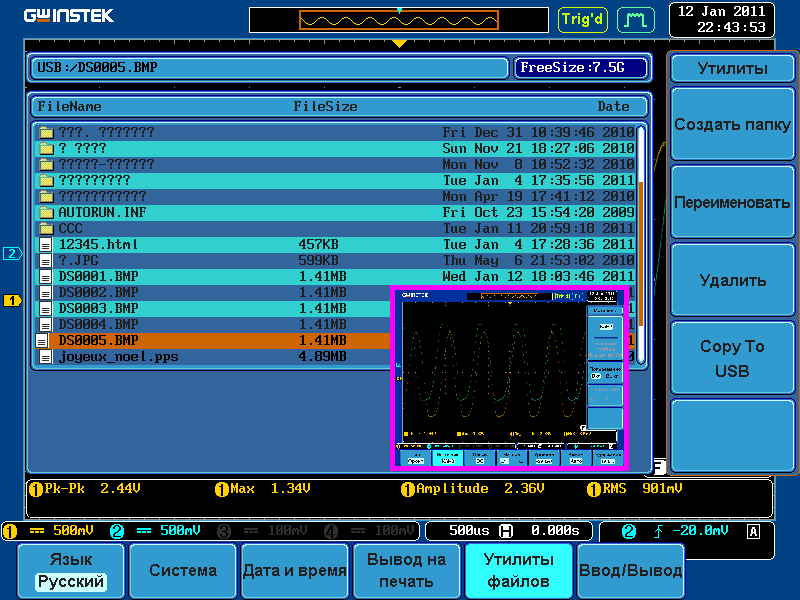
Task: Click the yellow channel 1 ground marker
Action: pos(12,300)
